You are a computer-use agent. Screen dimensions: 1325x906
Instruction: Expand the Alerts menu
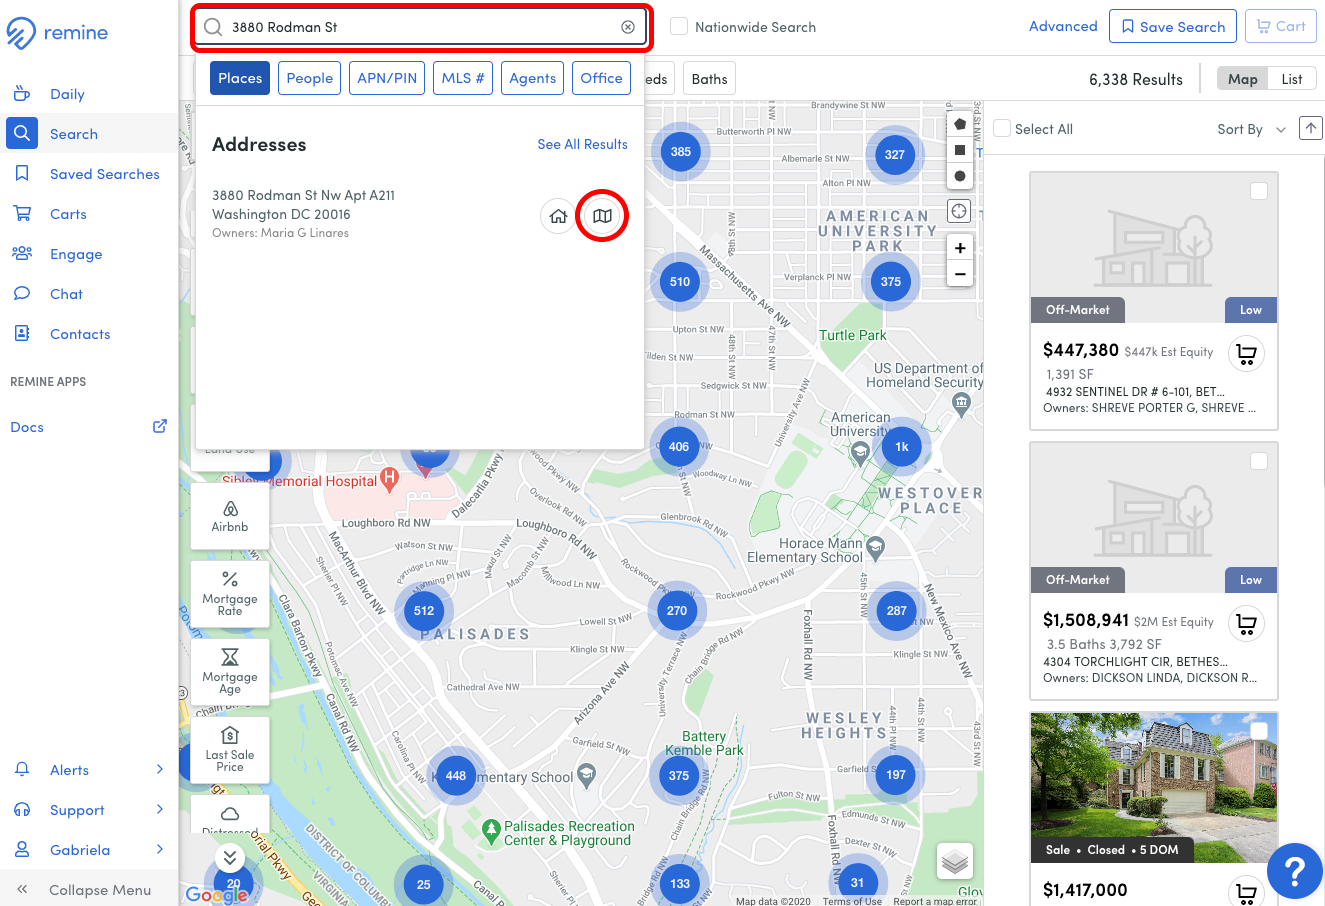[88, 770]
